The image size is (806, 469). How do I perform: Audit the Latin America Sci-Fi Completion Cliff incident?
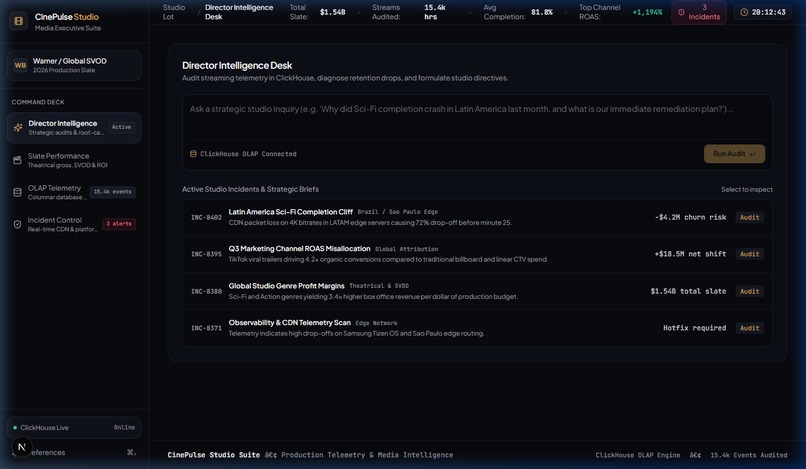pos(749,217)
